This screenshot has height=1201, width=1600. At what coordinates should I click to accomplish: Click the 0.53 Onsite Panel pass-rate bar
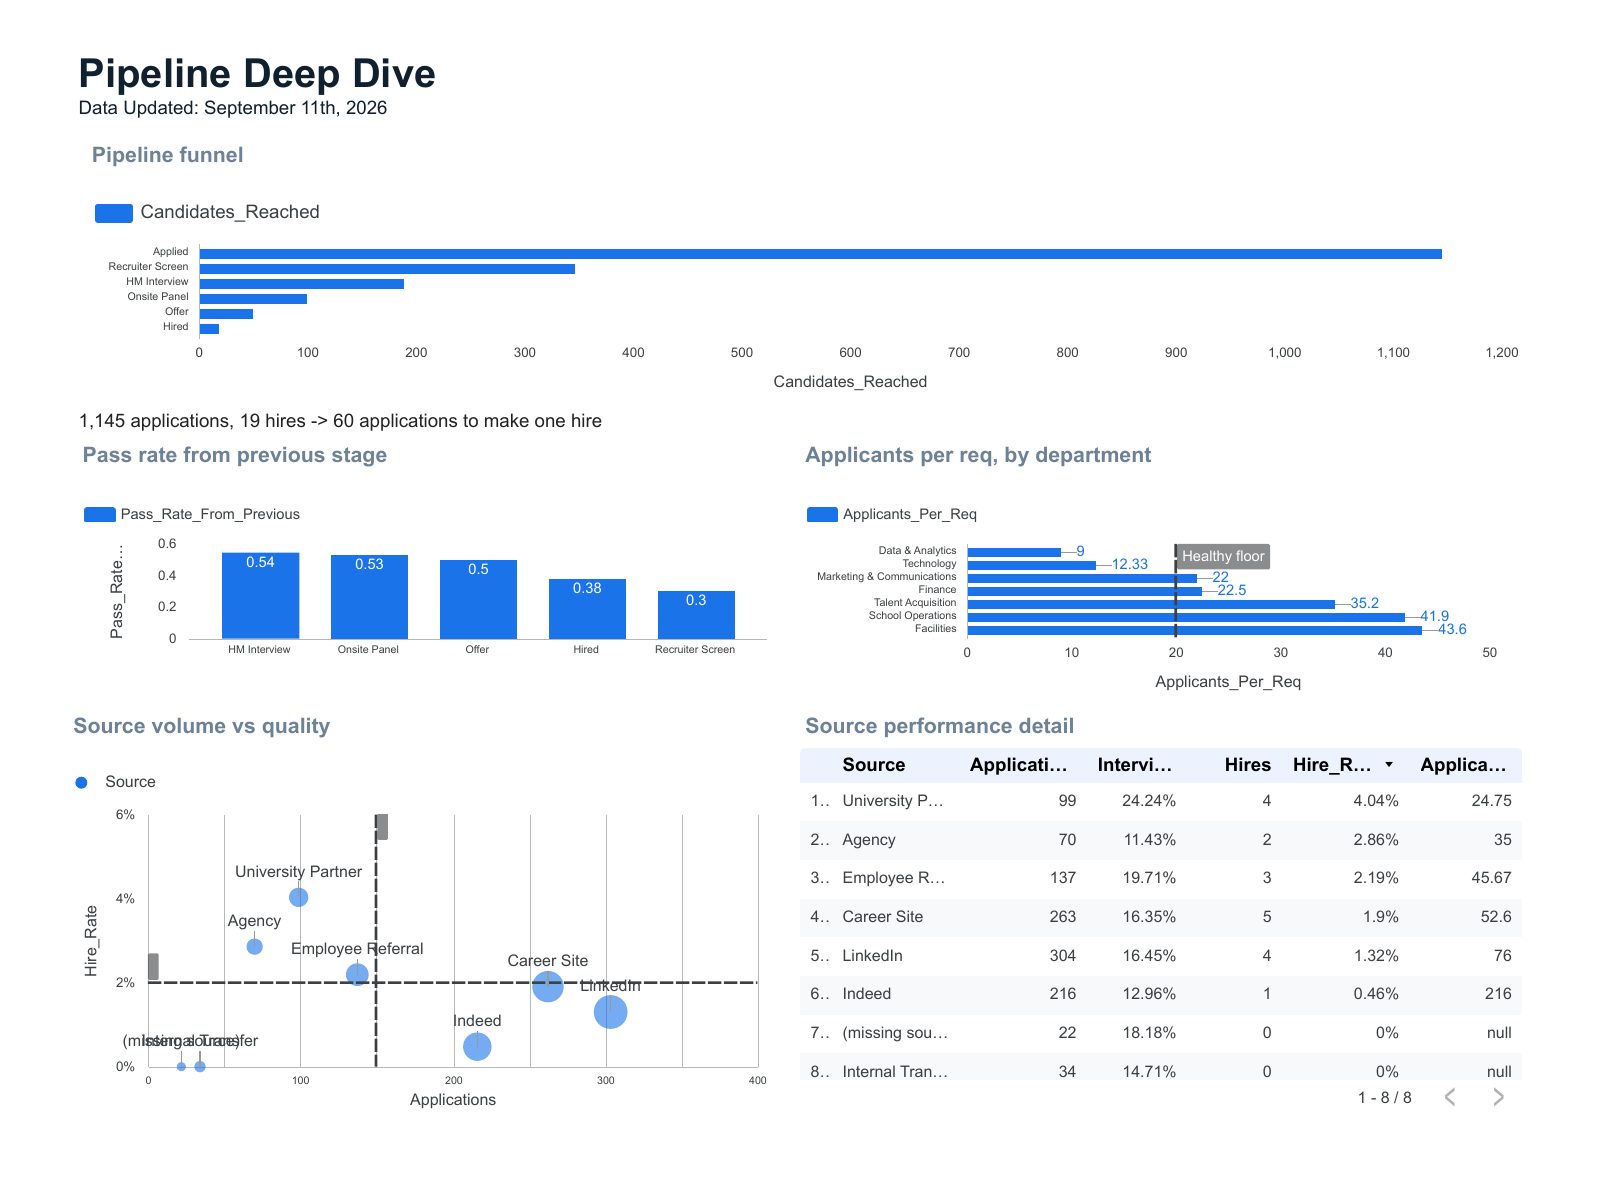pos(369,597)
